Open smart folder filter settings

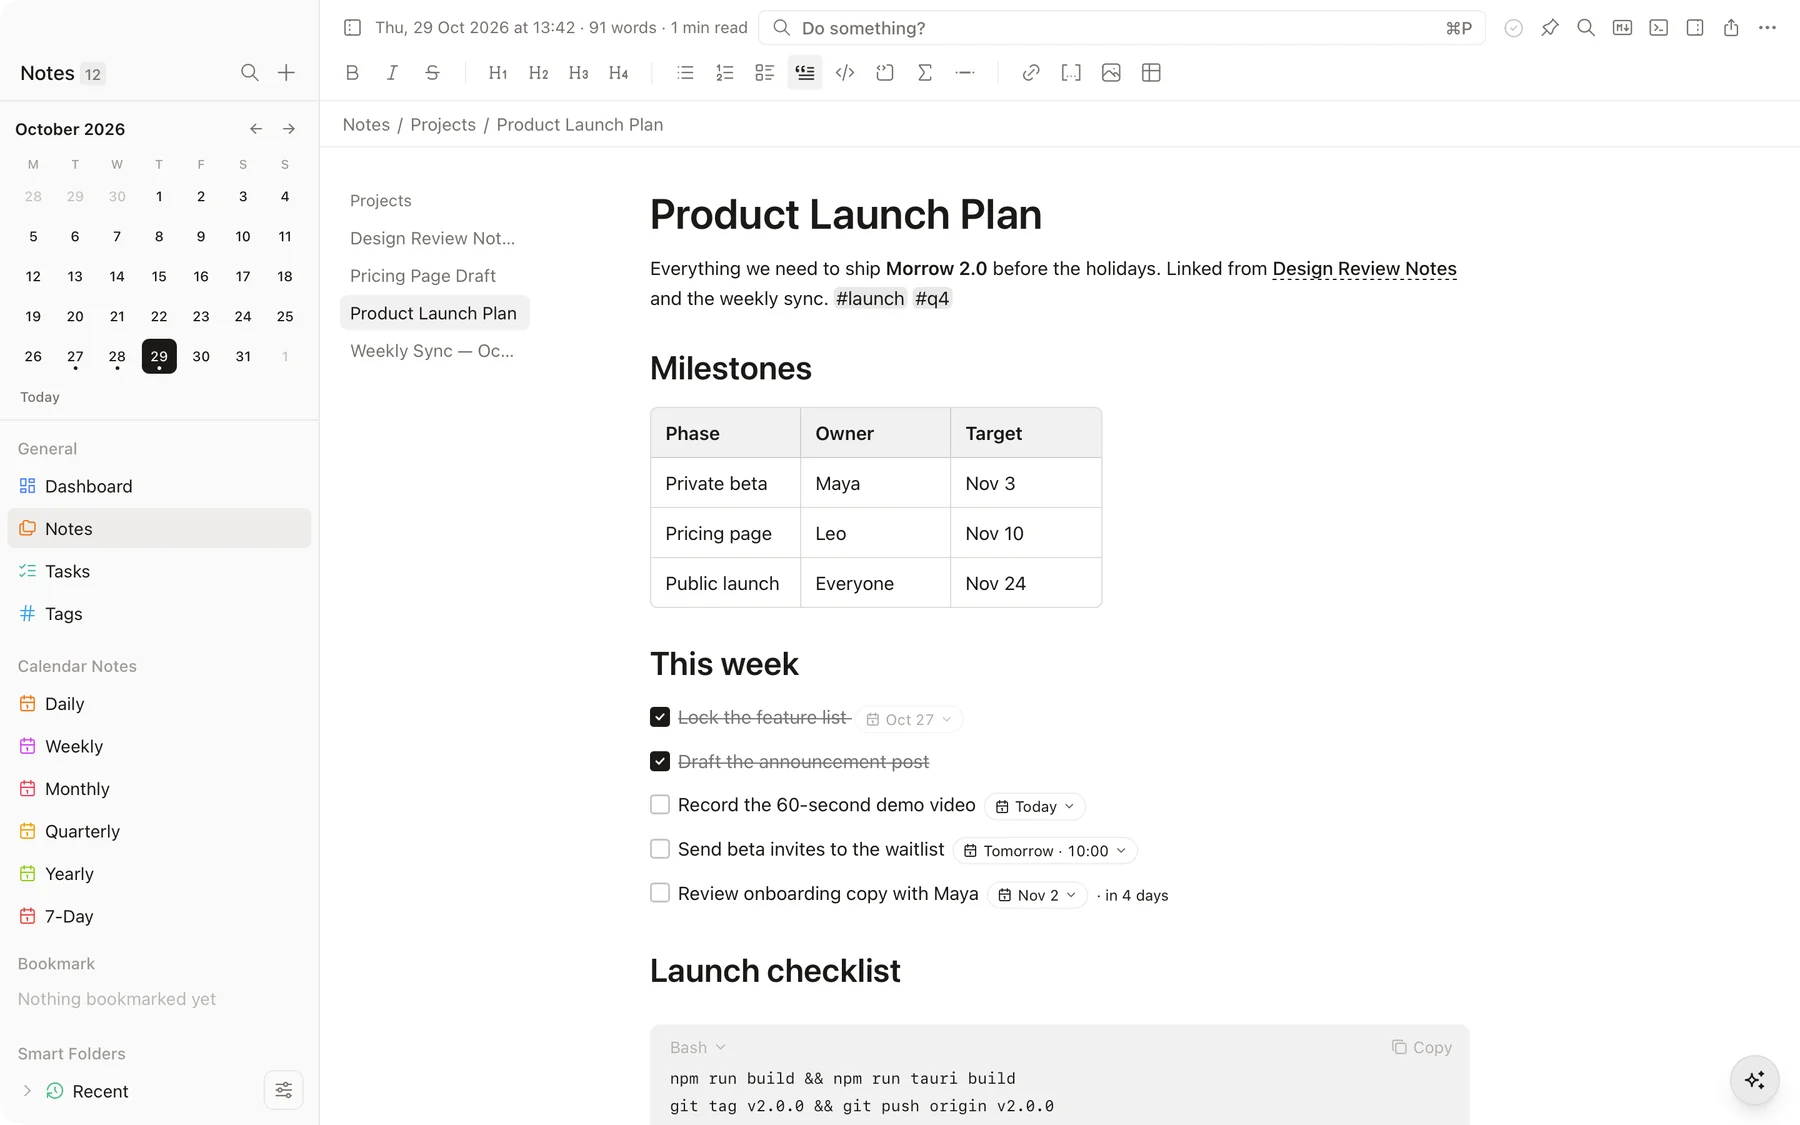284,1090
